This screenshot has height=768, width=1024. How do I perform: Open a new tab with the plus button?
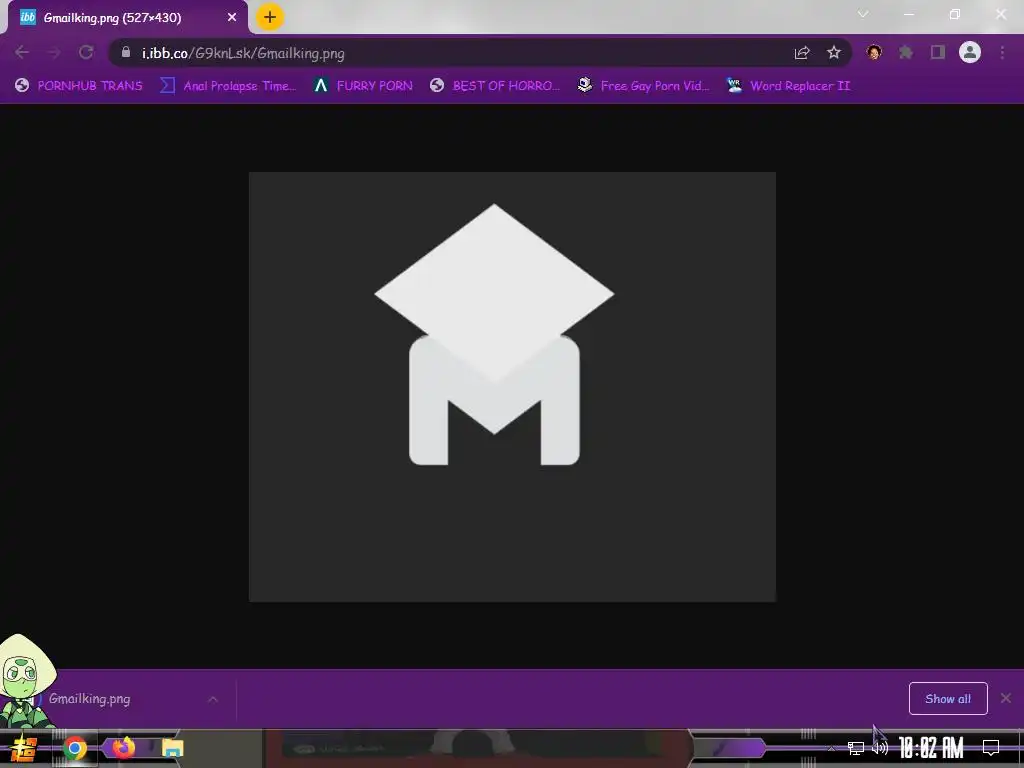[x=270, y=17]
